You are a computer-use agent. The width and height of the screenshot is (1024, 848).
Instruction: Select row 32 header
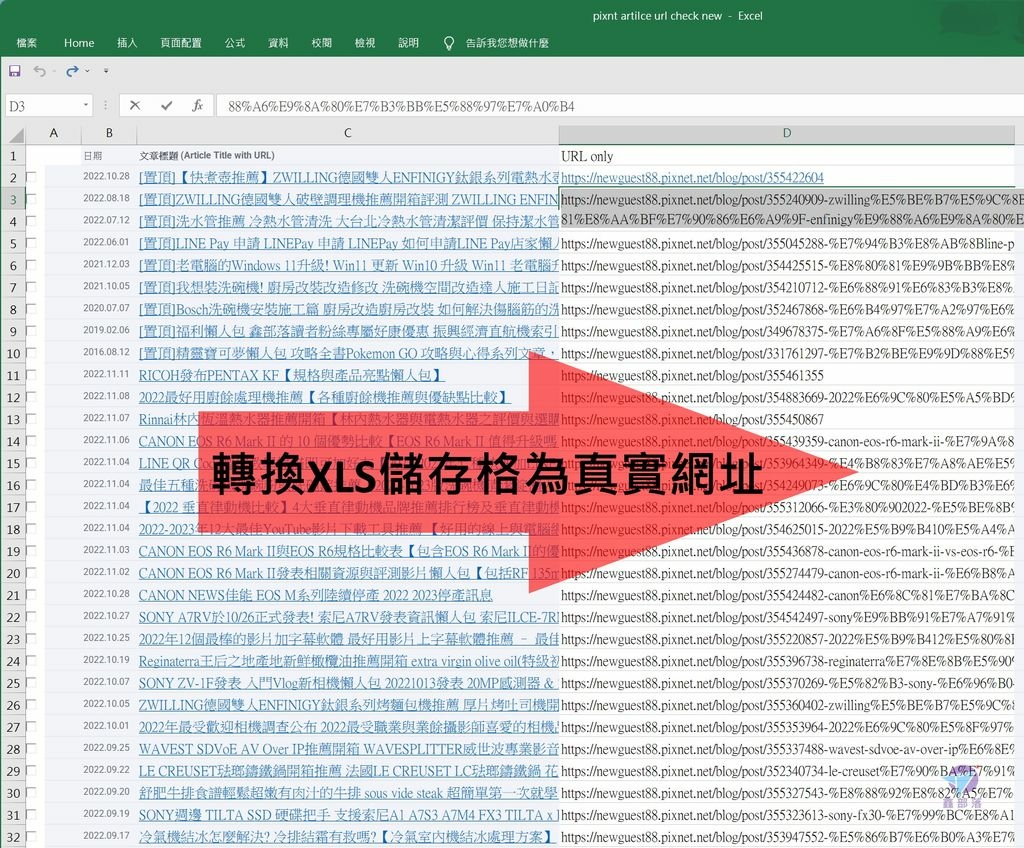[x=13, y=838]
